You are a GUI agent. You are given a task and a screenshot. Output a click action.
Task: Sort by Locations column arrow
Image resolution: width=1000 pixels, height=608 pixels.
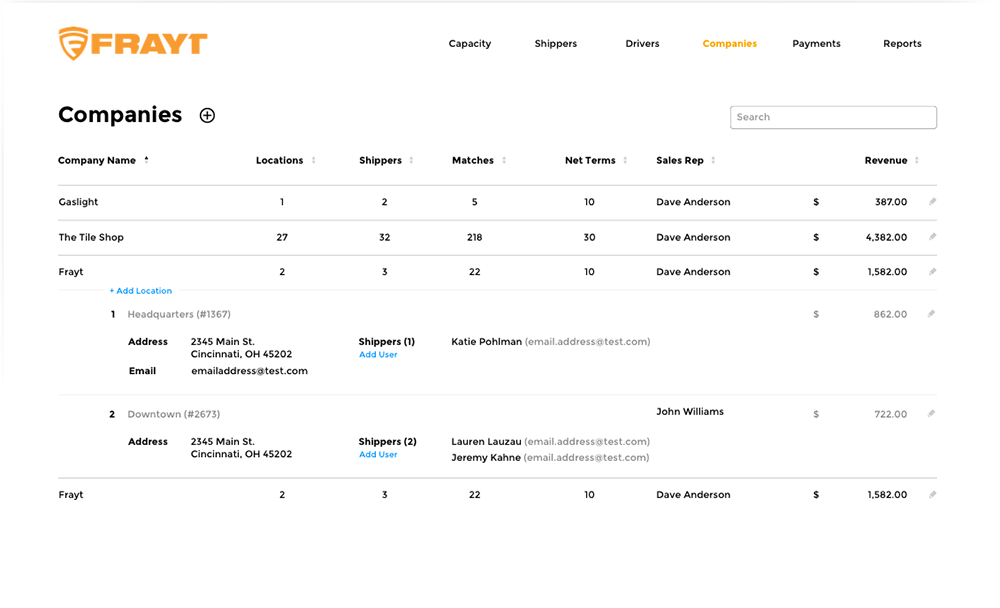click(313, 160)
